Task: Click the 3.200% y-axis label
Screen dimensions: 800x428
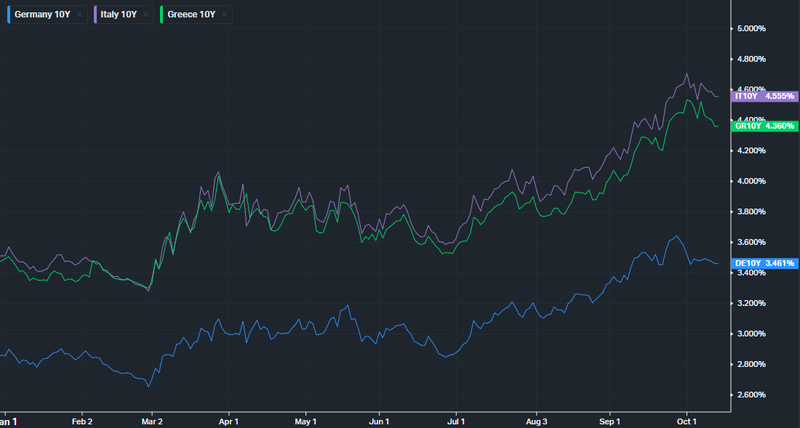Action: [752, 303]
